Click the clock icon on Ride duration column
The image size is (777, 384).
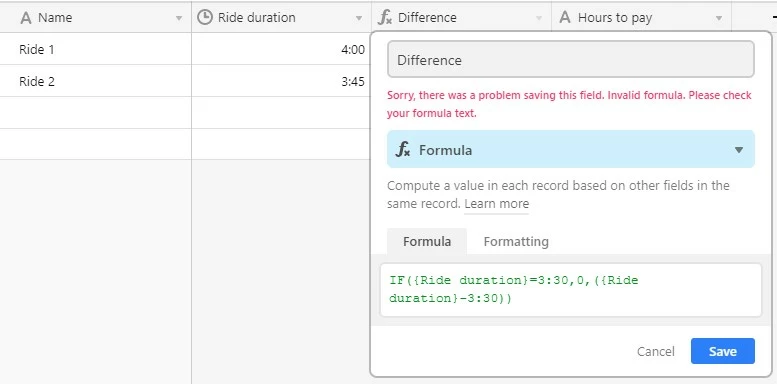[204, 17]
